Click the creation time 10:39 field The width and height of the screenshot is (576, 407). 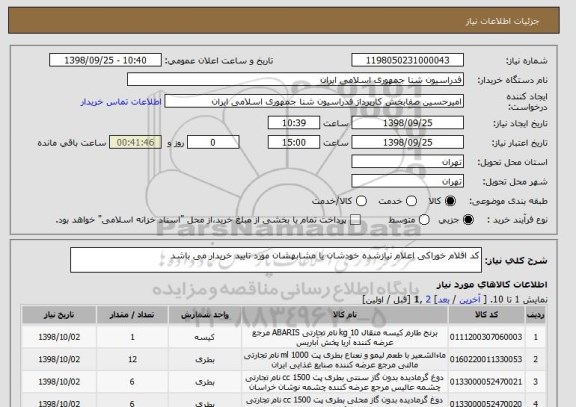tap(294, 123)
